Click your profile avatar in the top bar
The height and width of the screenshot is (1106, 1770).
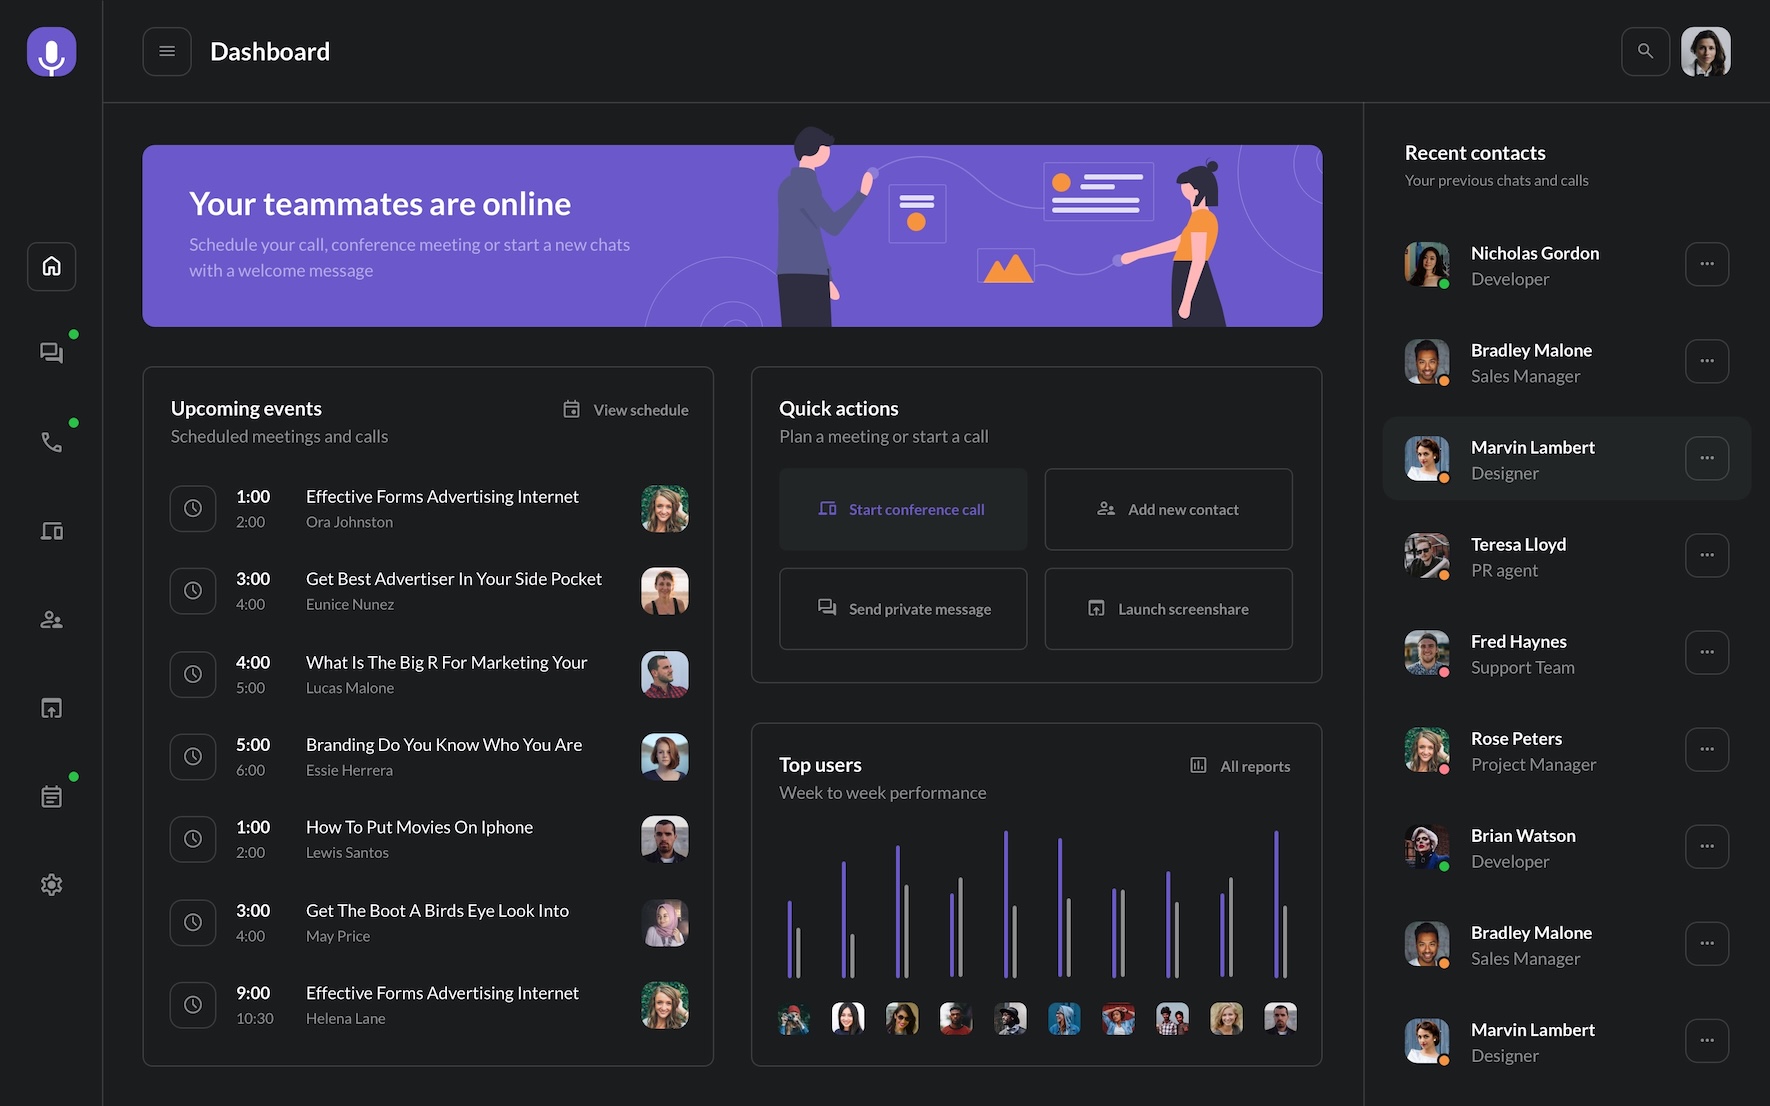[1706, 51]
